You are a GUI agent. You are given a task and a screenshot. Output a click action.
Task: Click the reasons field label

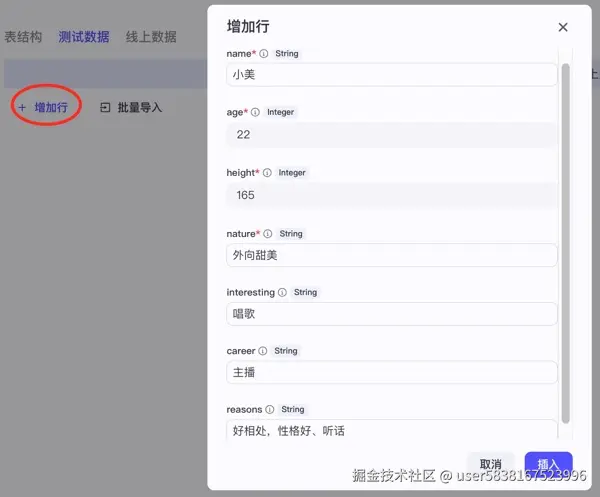point(244,409)
